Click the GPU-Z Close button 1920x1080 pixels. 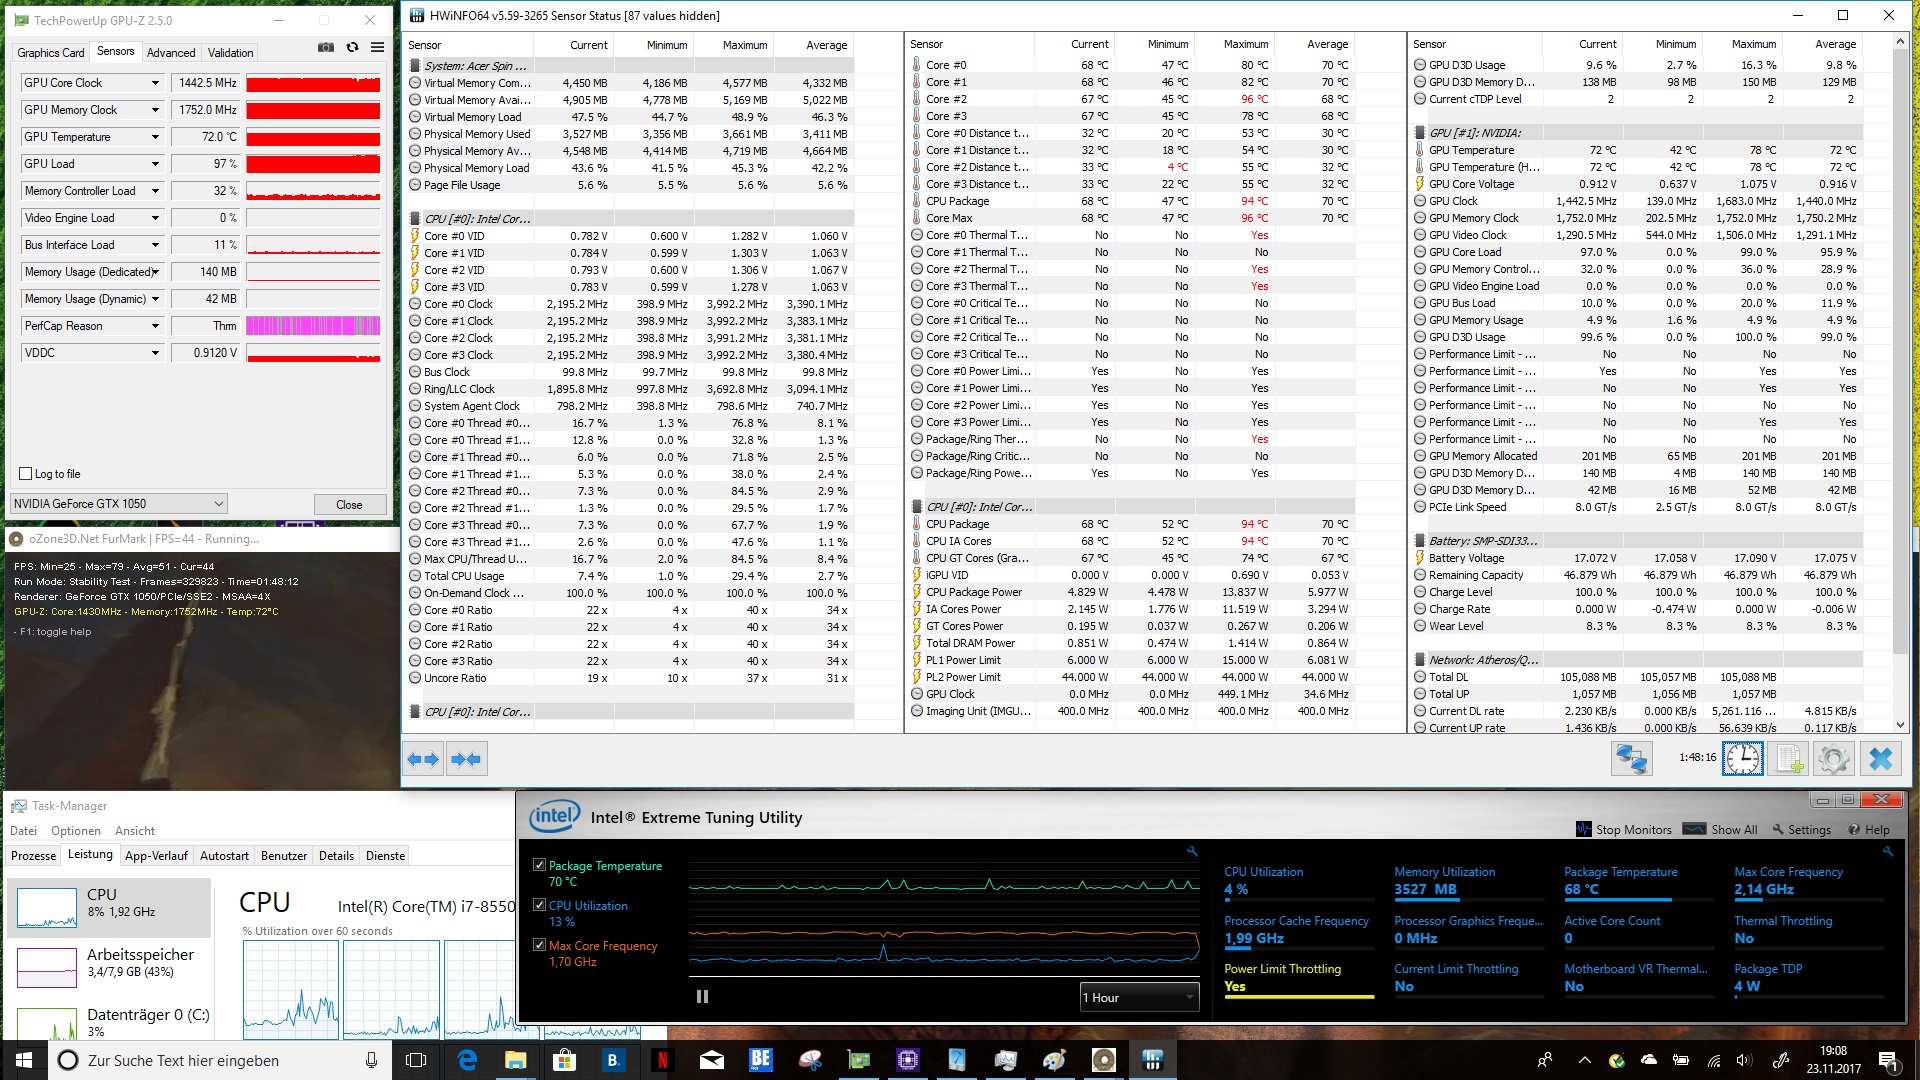coord(349,505)
